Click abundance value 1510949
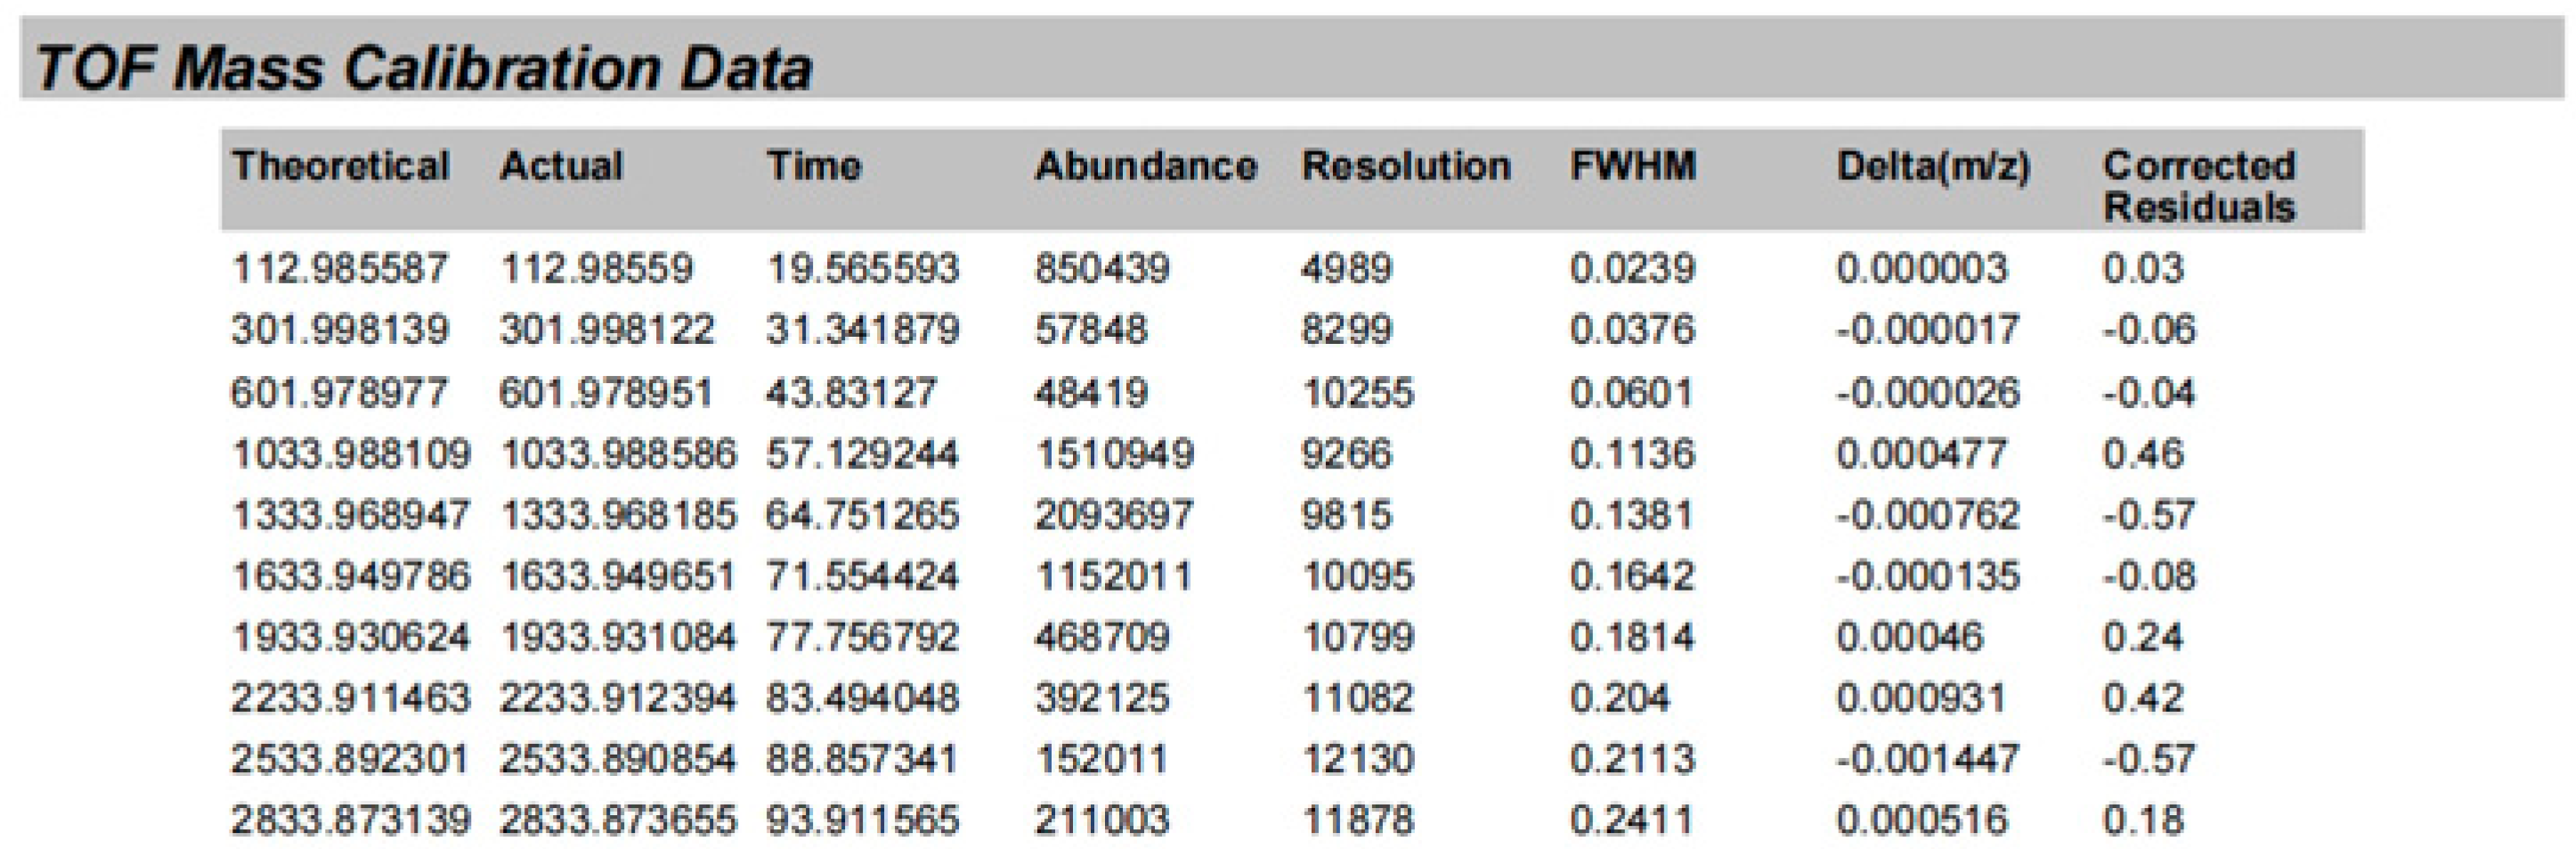Screen dimensions: 2576x849 (x=1113, y=454)
